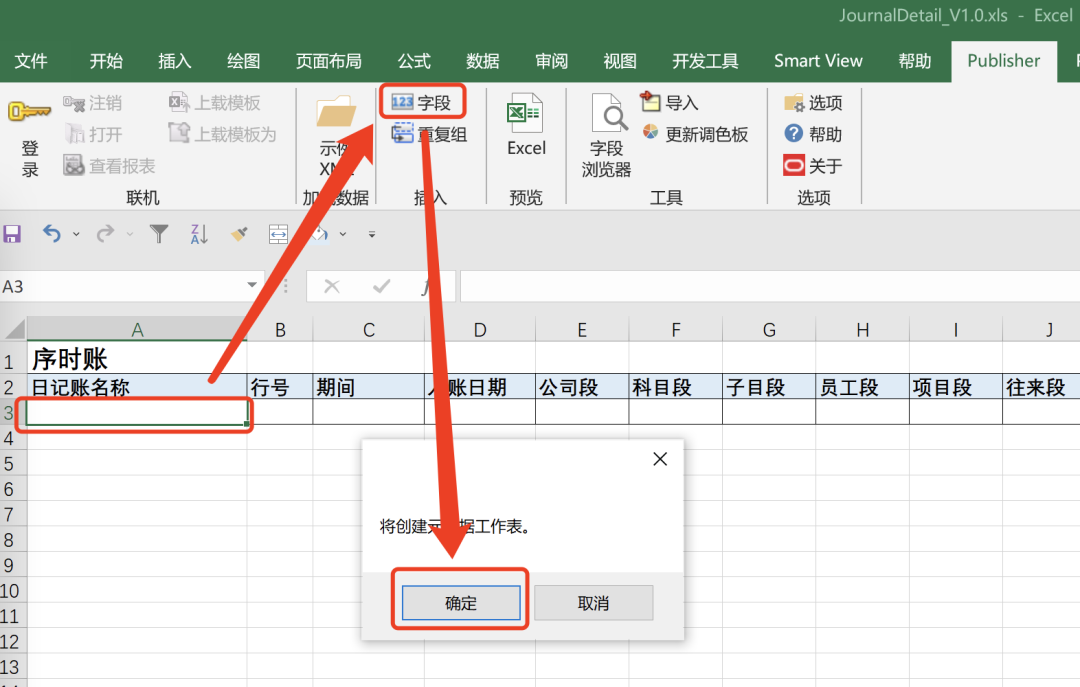This screenshot has height=687, width=1080.
Task: Select the 科目段 header cell
Action: pos(676,387)
